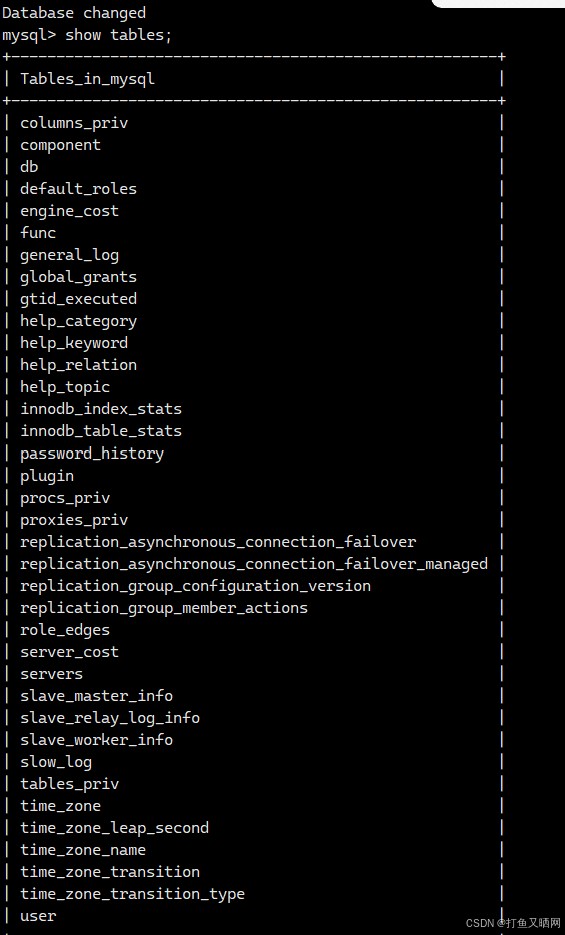Select the proxies_priv entry

(74, 520)
